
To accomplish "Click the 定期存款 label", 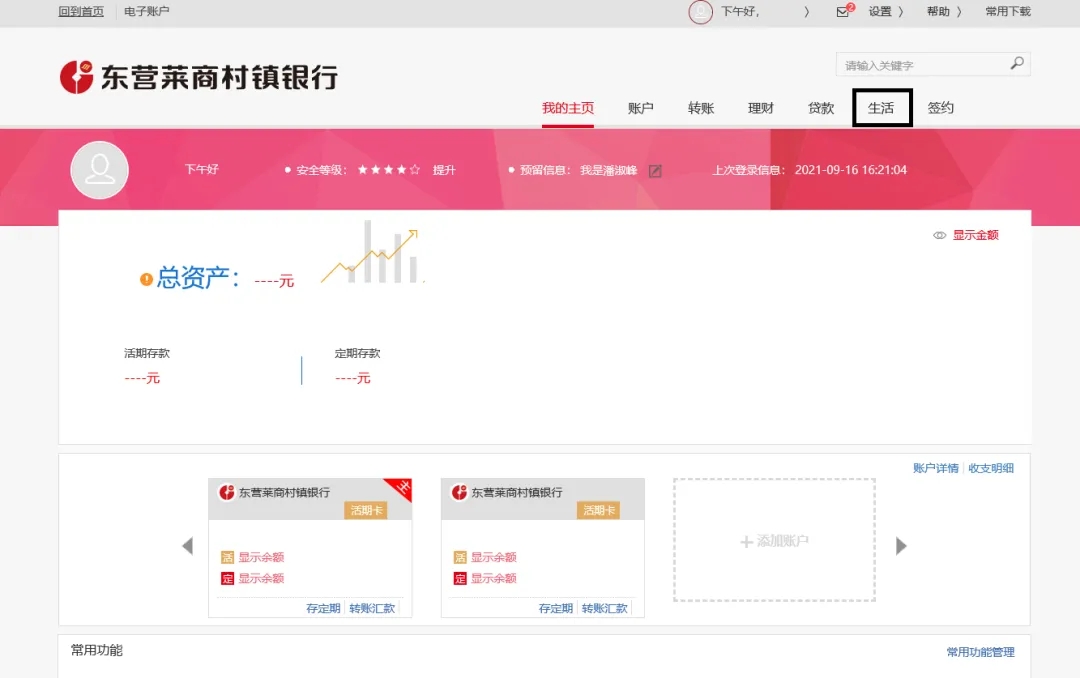I will (357, 353).
